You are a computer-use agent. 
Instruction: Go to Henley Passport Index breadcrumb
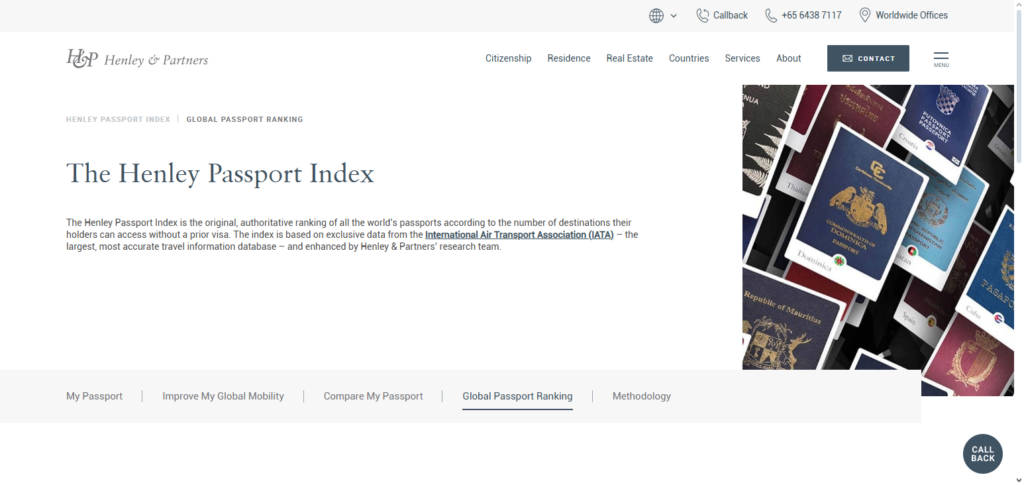[x=118, y=119]
